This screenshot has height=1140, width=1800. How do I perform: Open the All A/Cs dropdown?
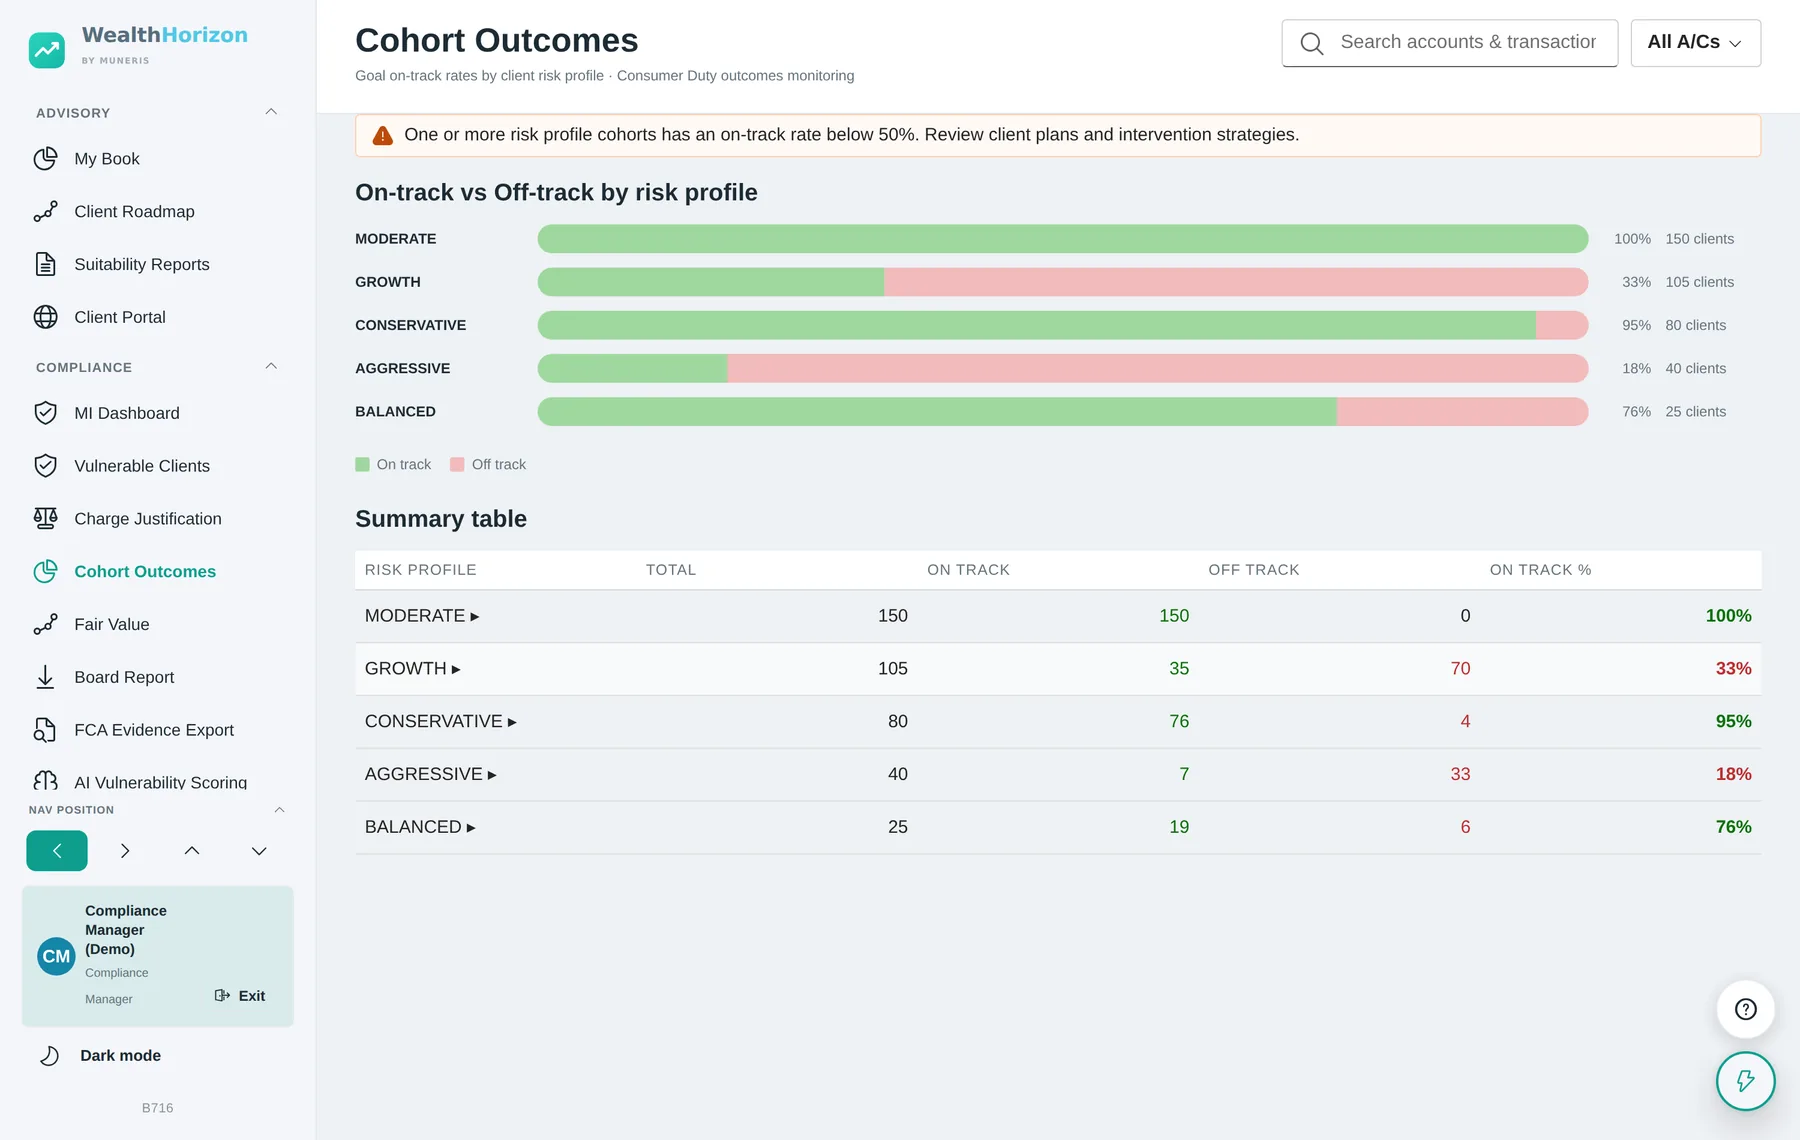1695,43
